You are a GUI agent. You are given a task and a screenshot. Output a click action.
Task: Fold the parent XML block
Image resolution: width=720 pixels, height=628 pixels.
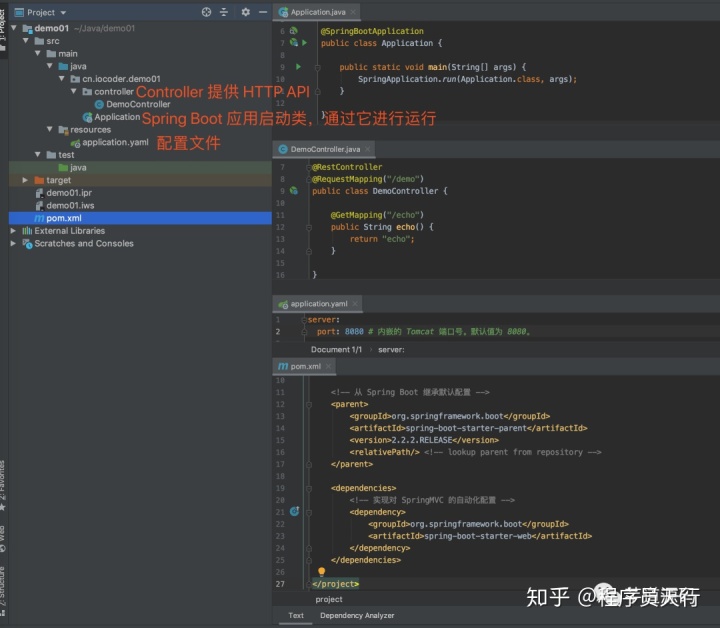309,404
